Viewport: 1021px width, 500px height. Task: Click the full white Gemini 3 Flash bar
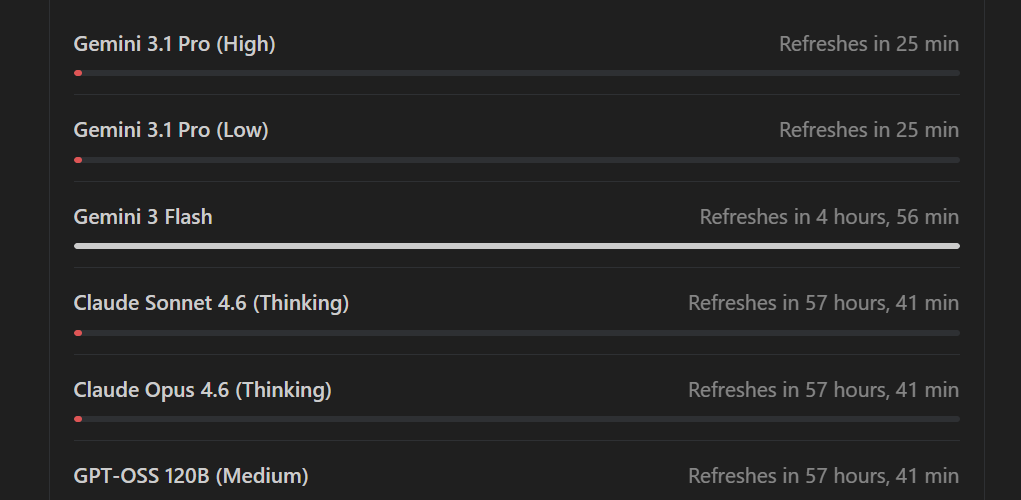(x=516, y=246)
